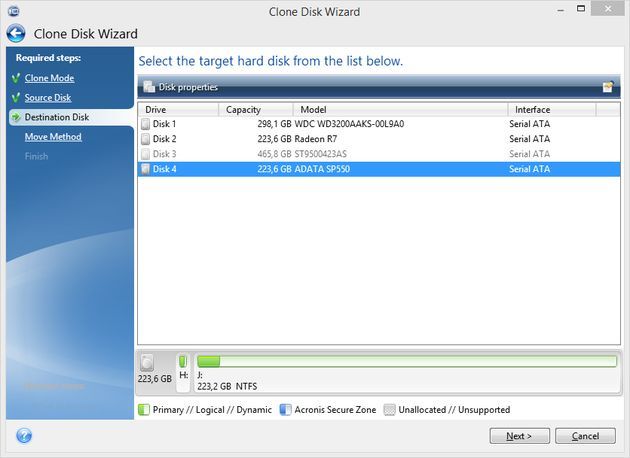The height and width of the screenshot is (458, 630).
Task: Click the Disk 2 drive icon
Action: coord(145,139)
